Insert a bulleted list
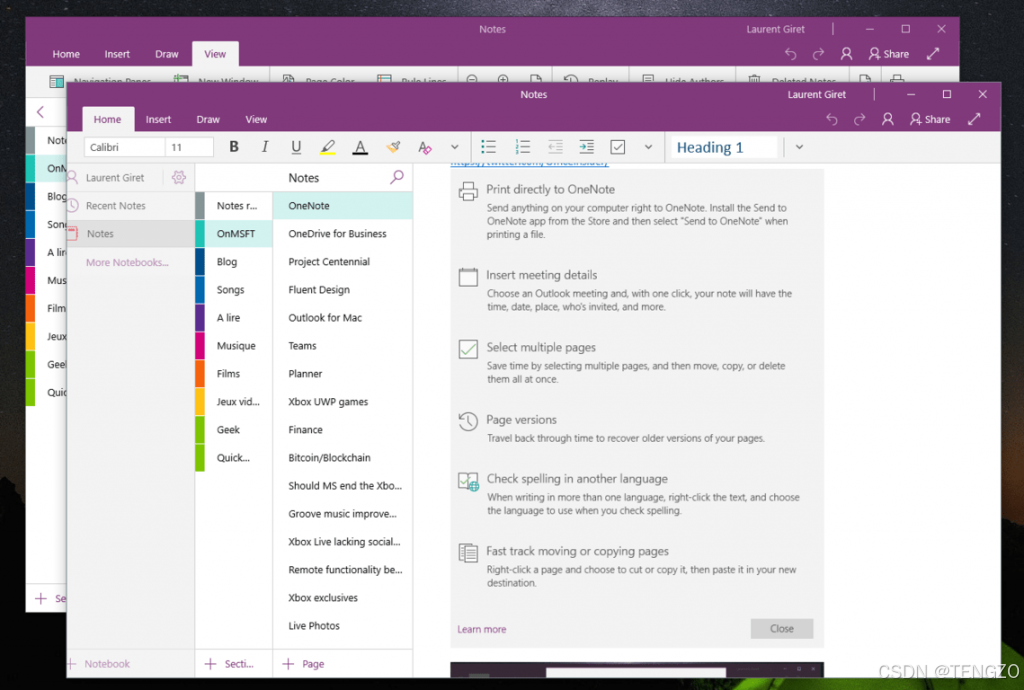 pyautogui.click(x=488, y=147)
